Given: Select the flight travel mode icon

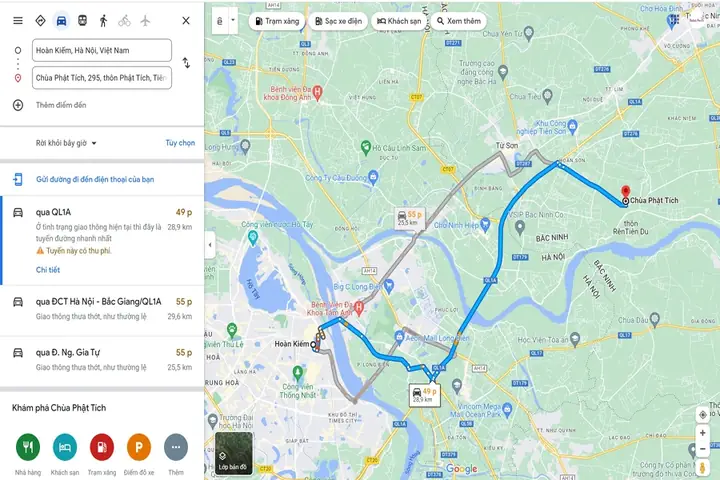Looking at the screenshot, I should 145,21.
